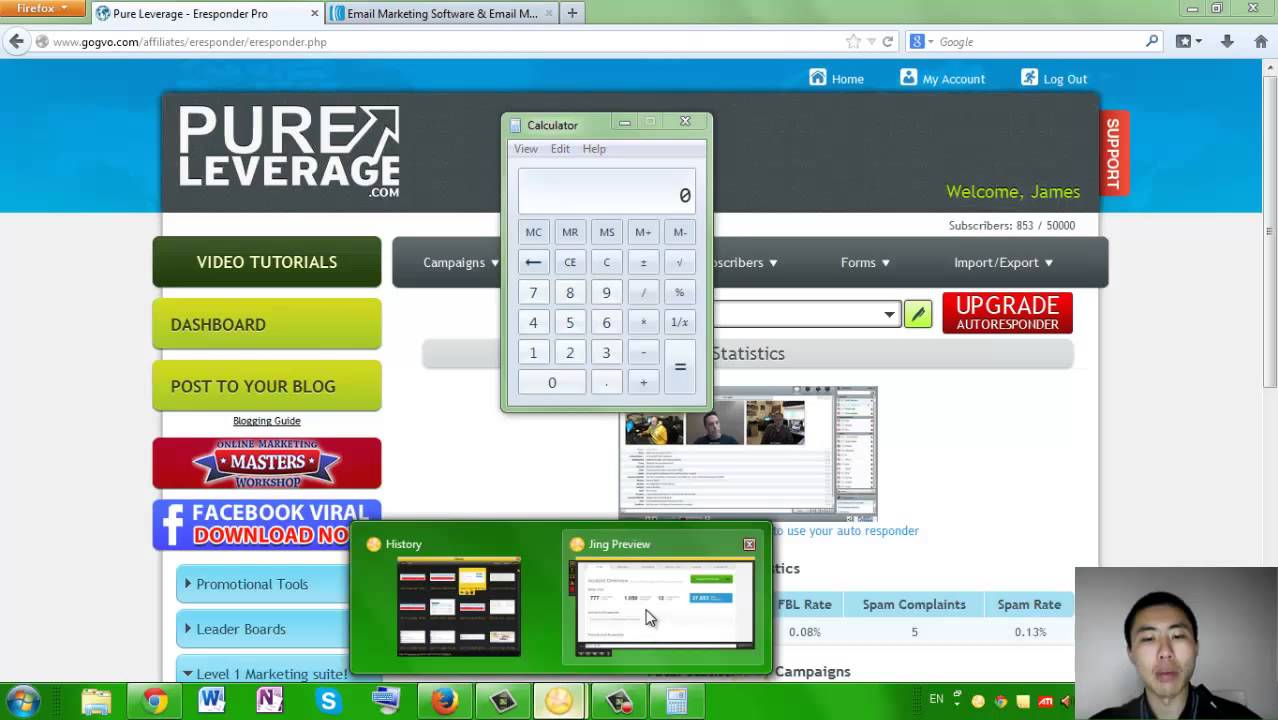Click the MC memory key in Calculator
The width and height of the screenshot is (1278, 720).
[533, 232]
